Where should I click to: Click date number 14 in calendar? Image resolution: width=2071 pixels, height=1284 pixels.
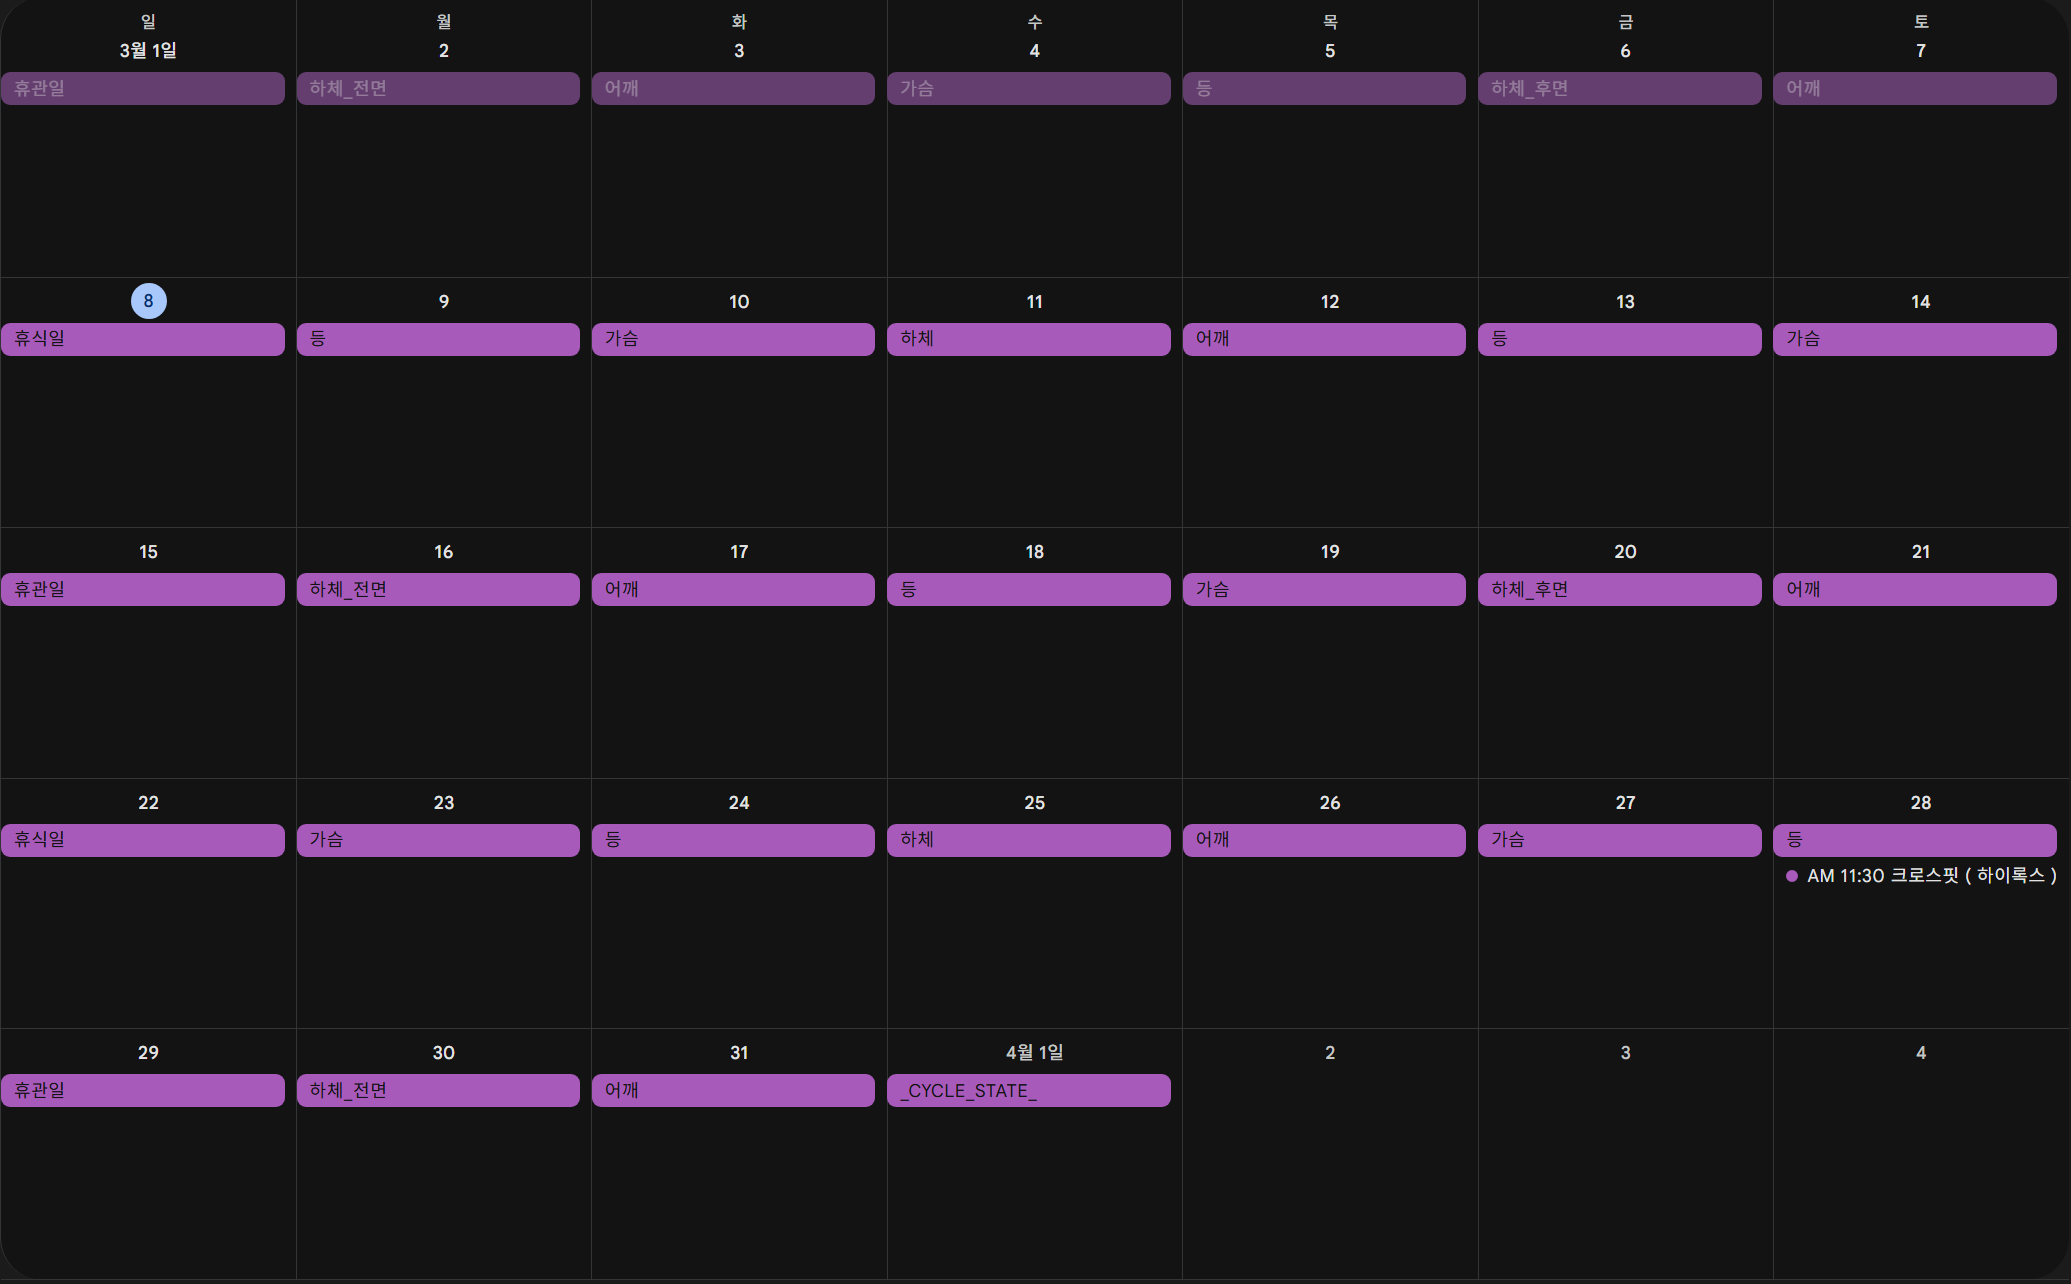(1920, 302)
